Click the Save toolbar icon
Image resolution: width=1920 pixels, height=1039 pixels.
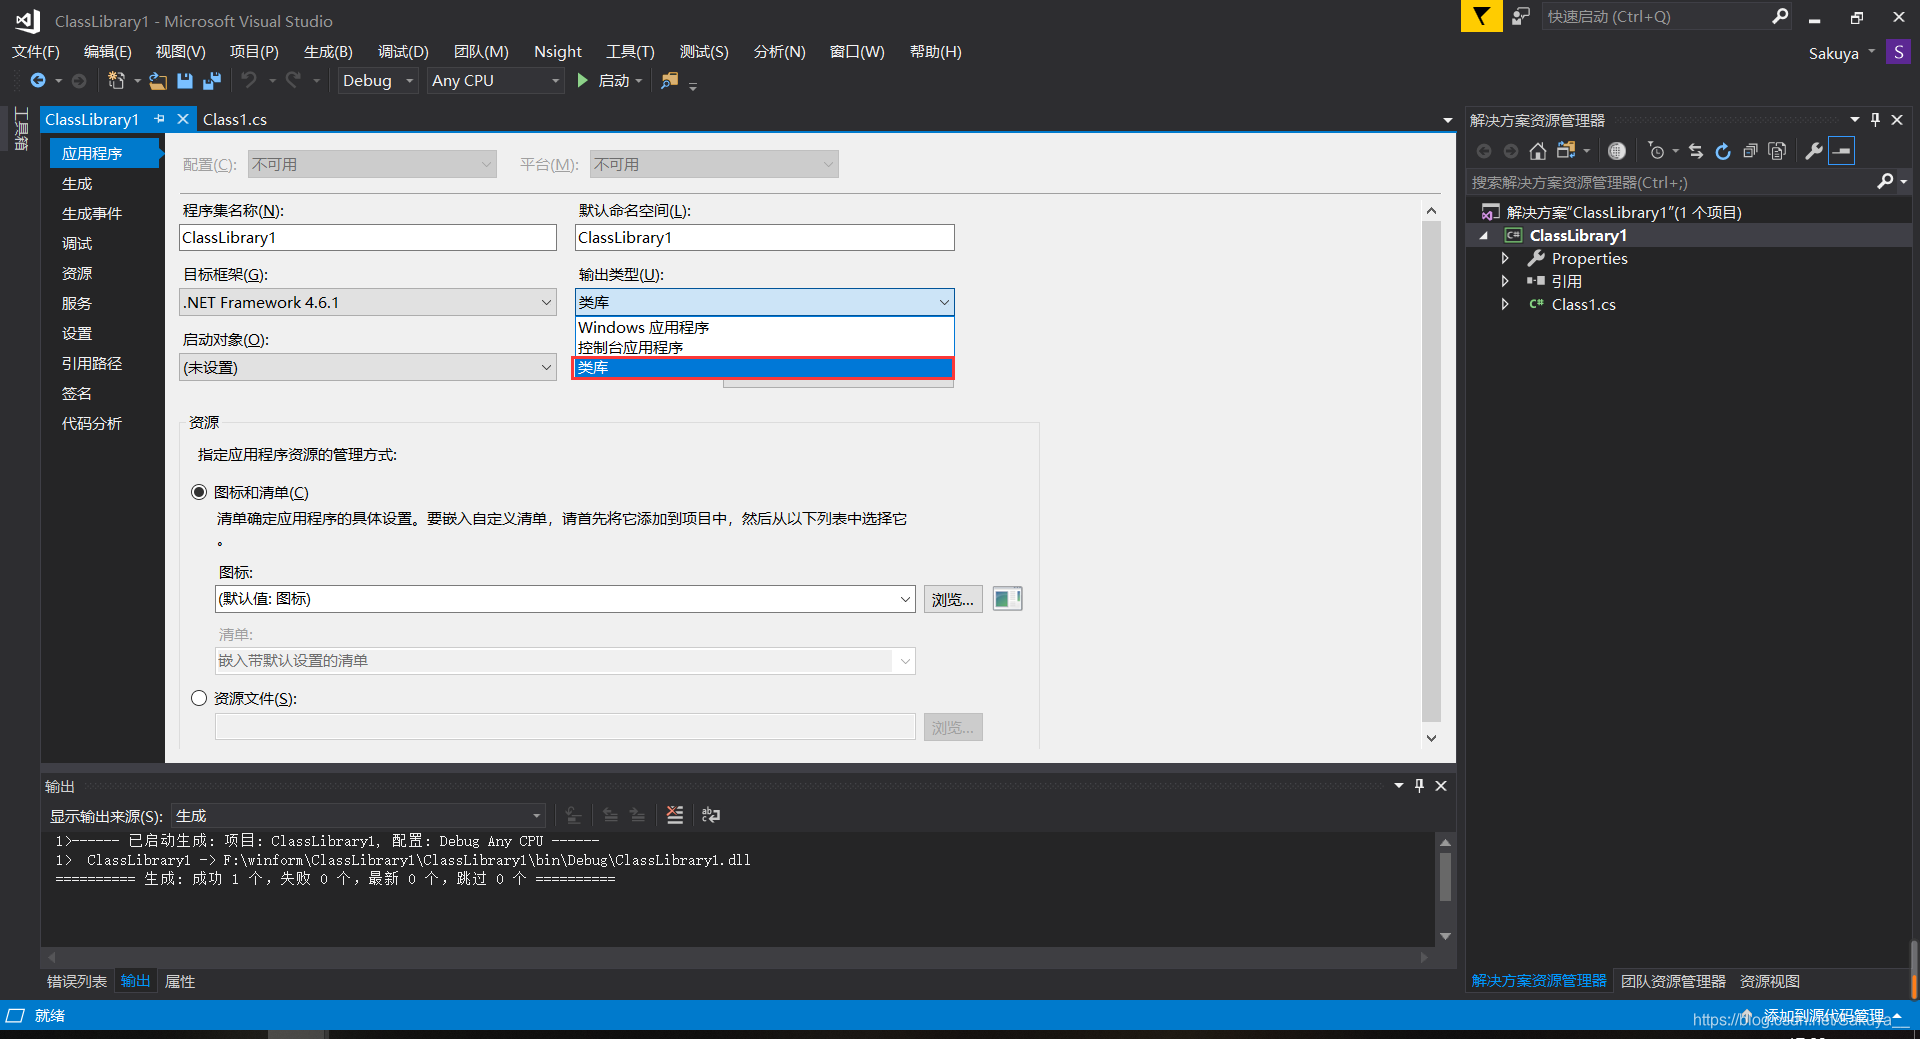185,81
